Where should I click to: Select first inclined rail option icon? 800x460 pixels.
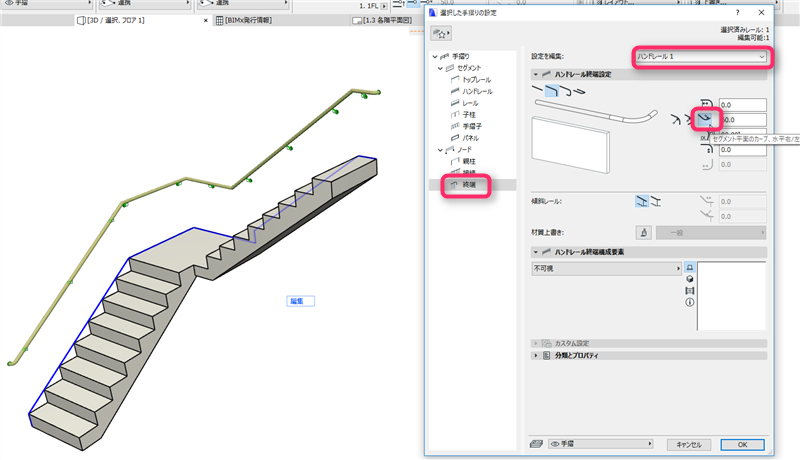[642, 201]
